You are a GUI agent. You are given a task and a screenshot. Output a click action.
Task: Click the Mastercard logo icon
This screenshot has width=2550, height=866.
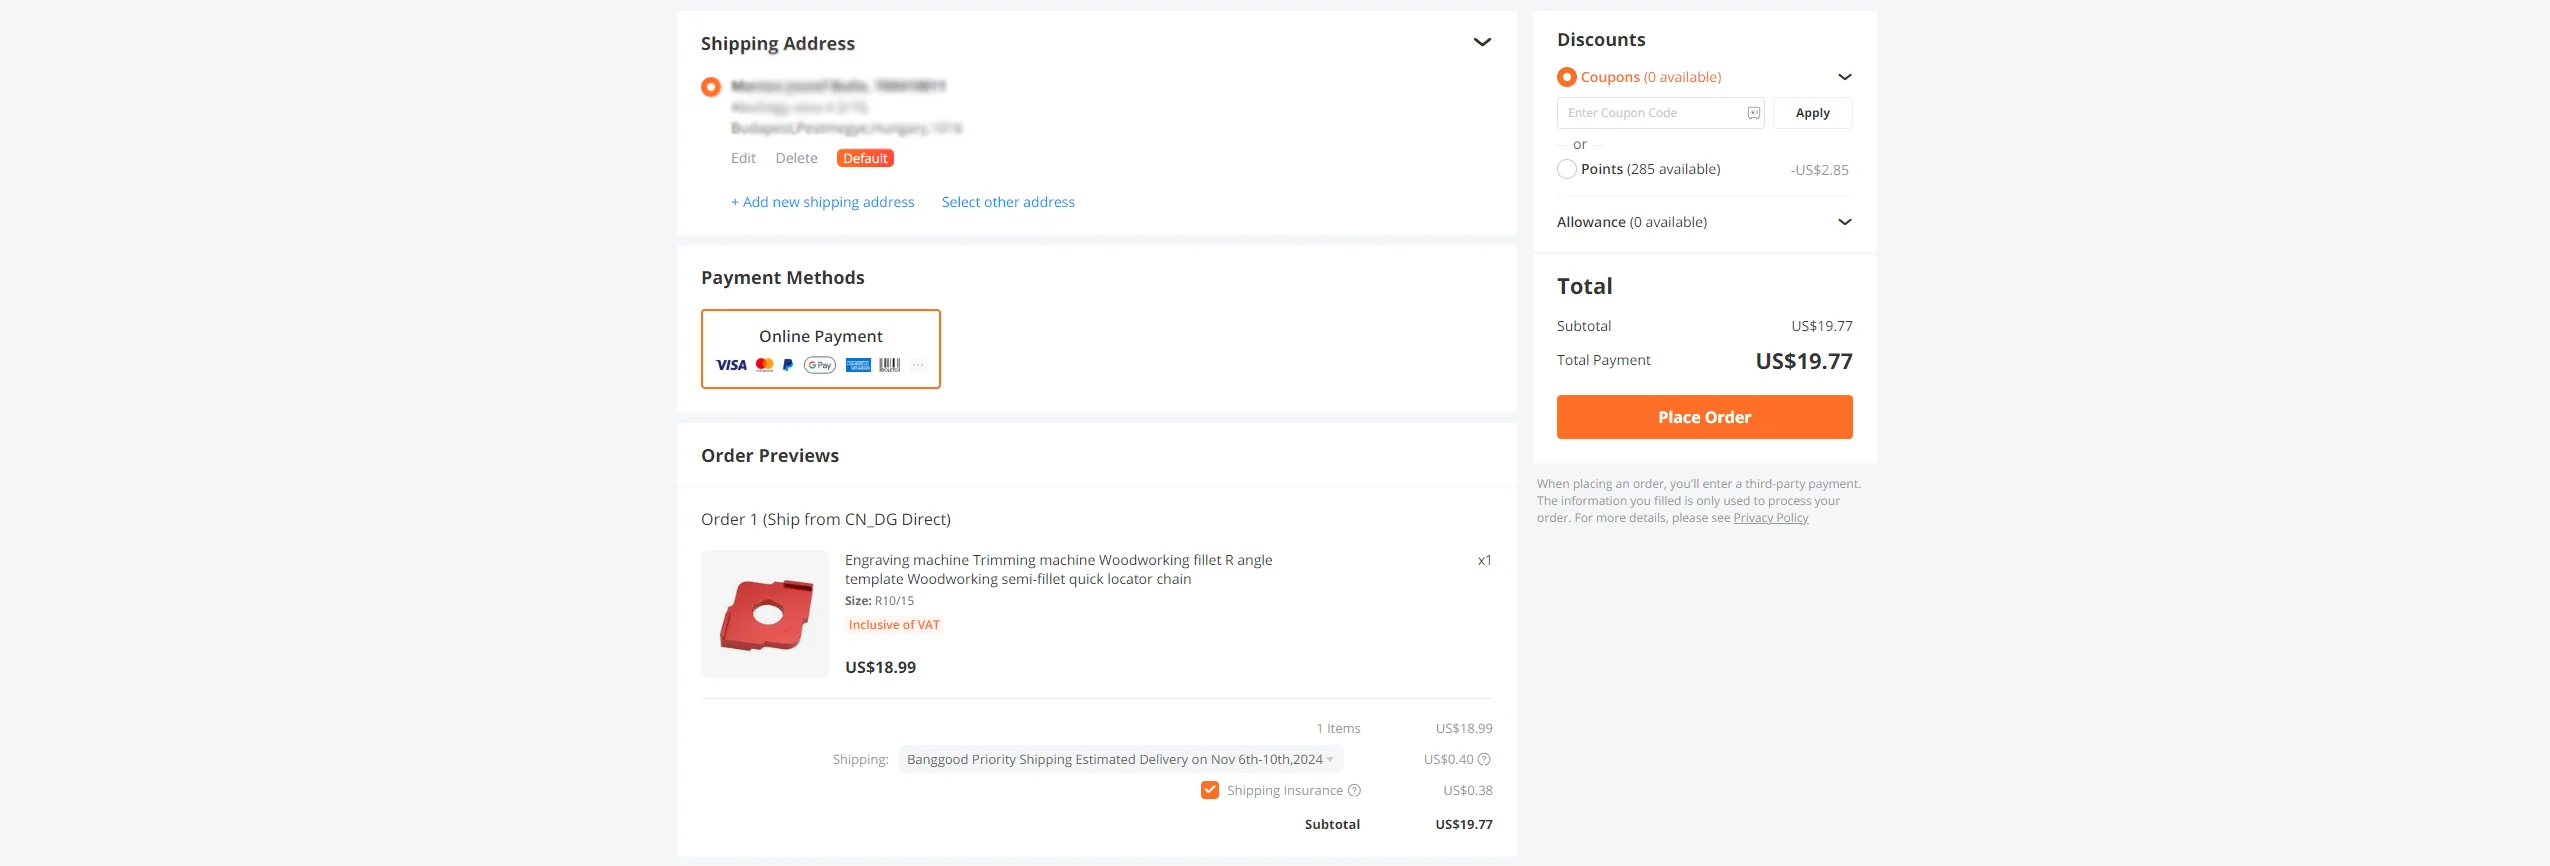pos(765,365)
